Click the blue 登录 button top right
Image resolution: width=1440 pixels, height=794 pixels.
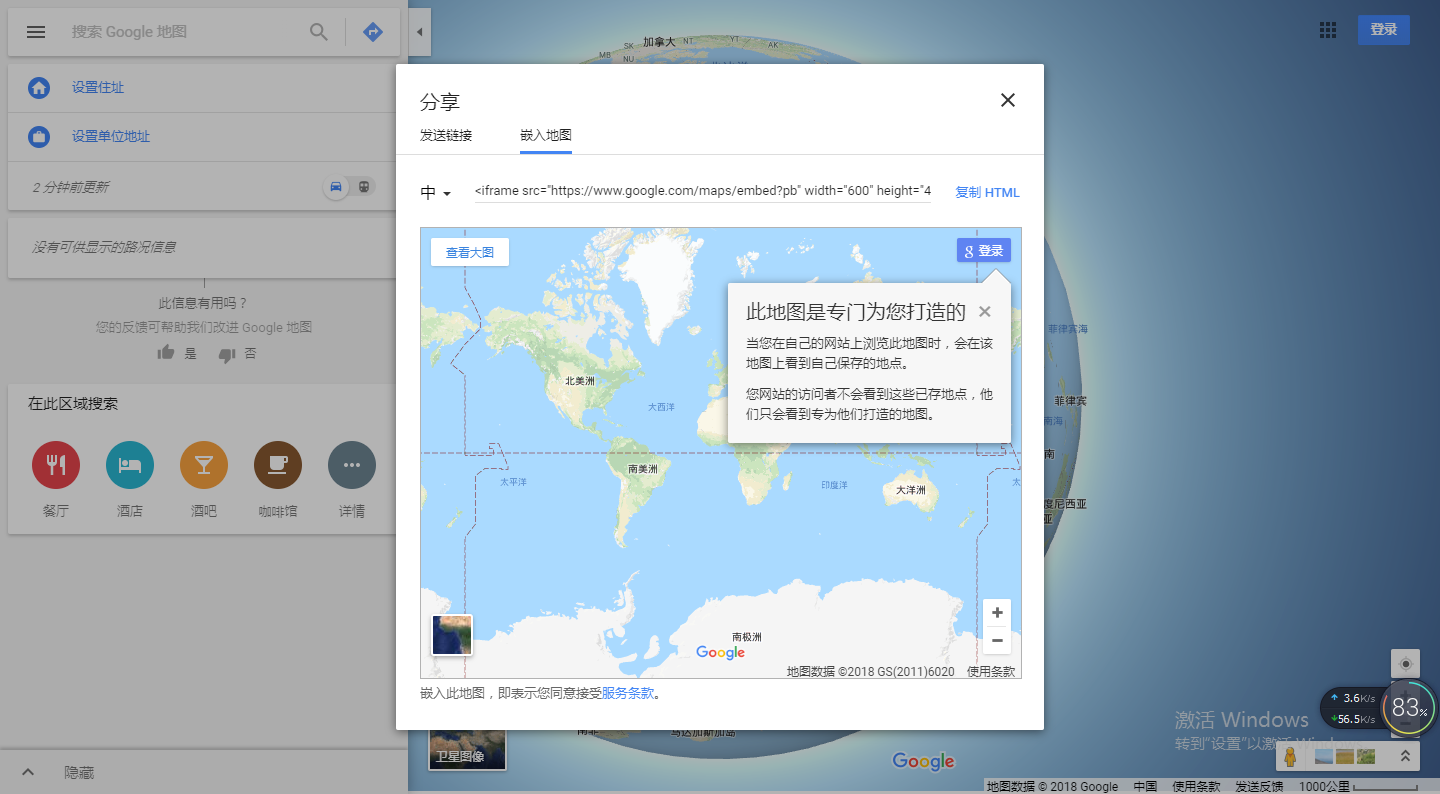click(1384, 30)
